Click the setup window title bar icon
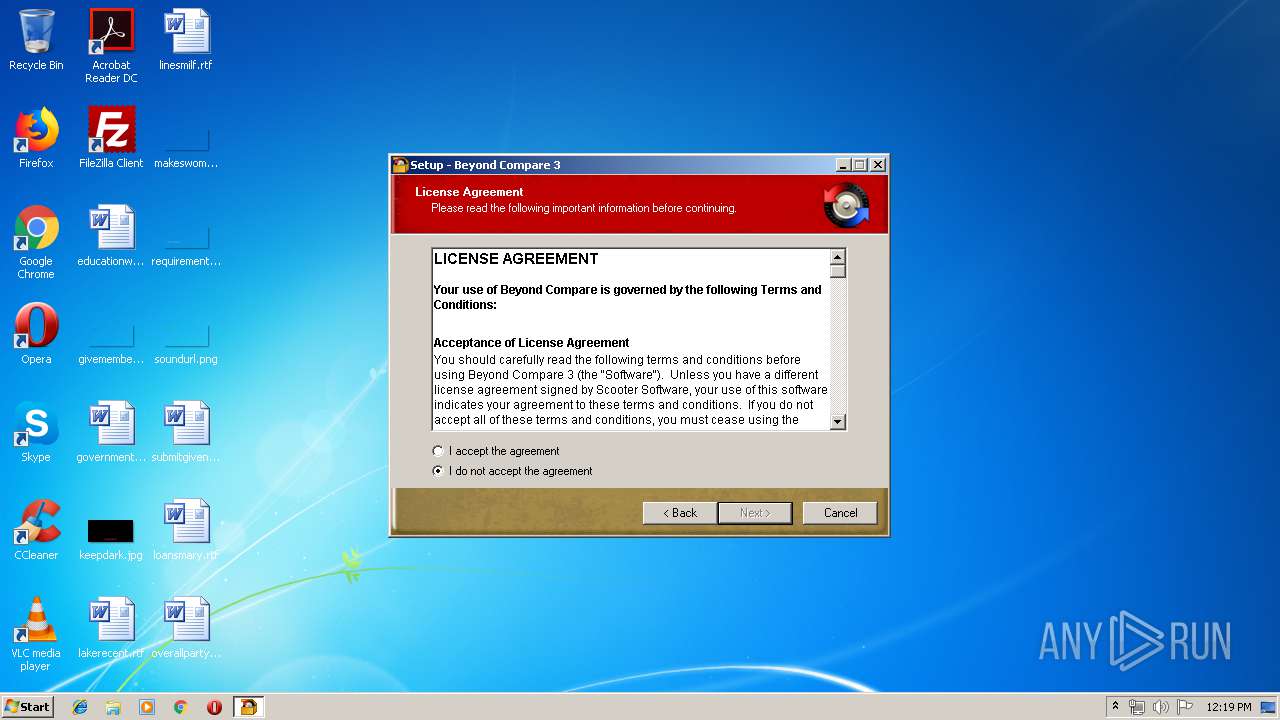The image size is (1280, 720). [400, 165]
